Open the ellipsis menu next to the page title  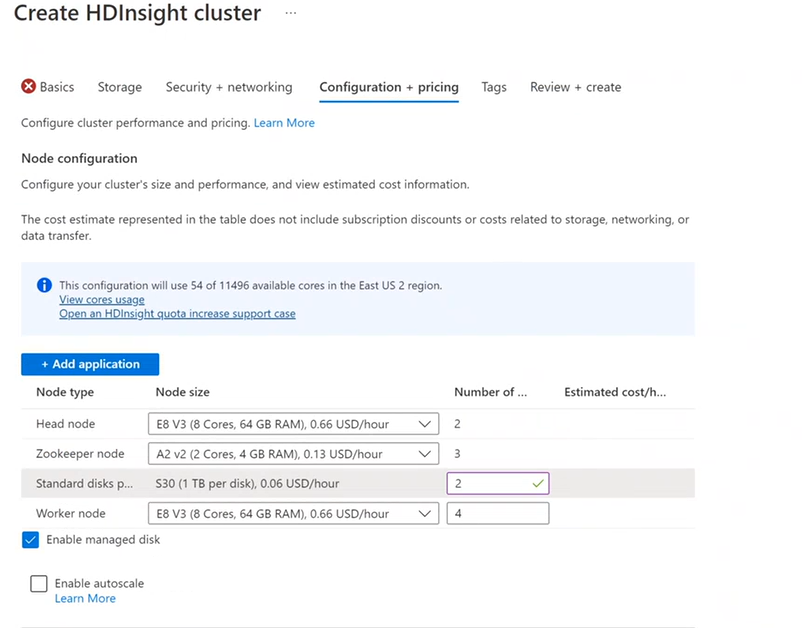pyautogui.click(x=290, y=14)
